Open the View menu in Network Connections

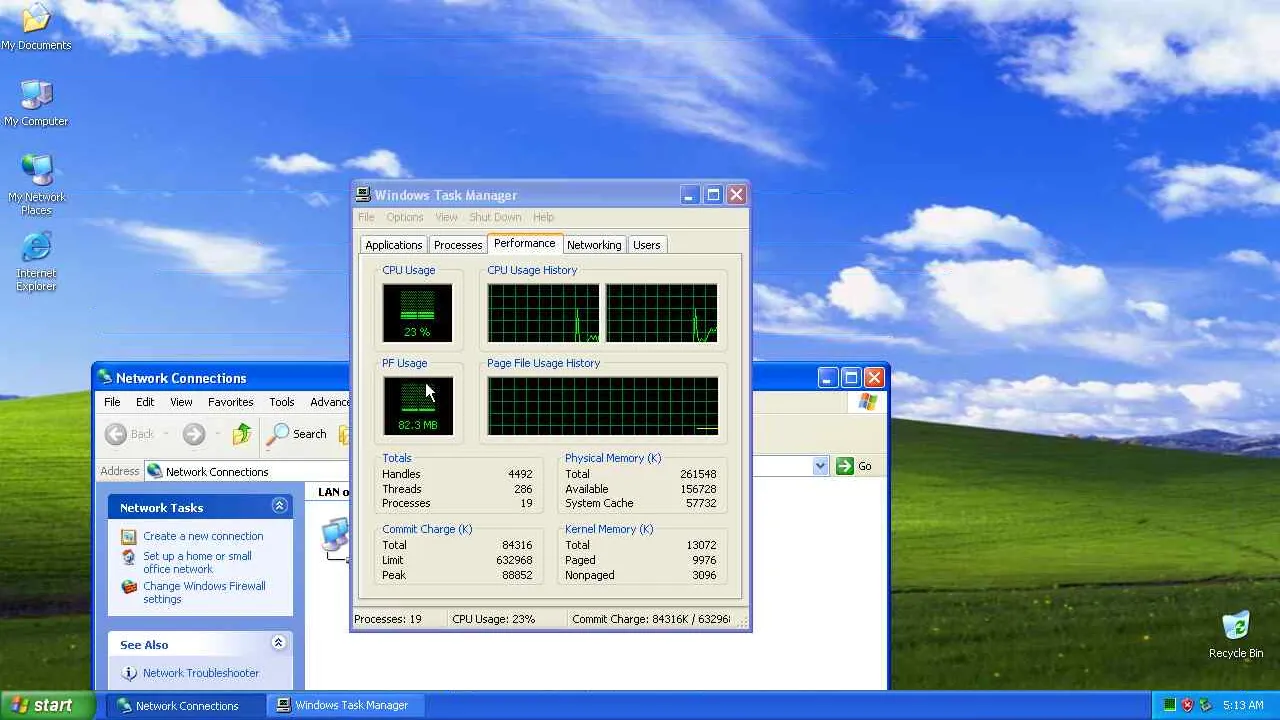point(181,402)
